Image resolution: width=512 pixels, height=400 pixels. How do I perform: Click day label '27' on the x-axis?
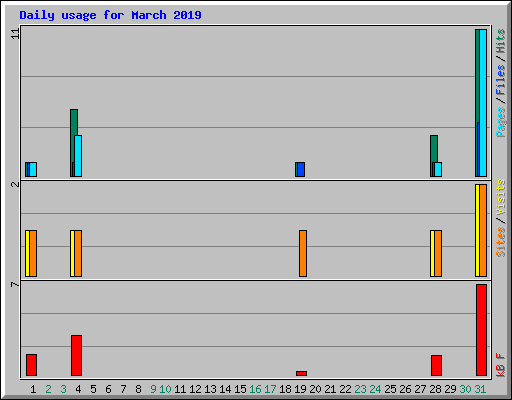point(420,389)
